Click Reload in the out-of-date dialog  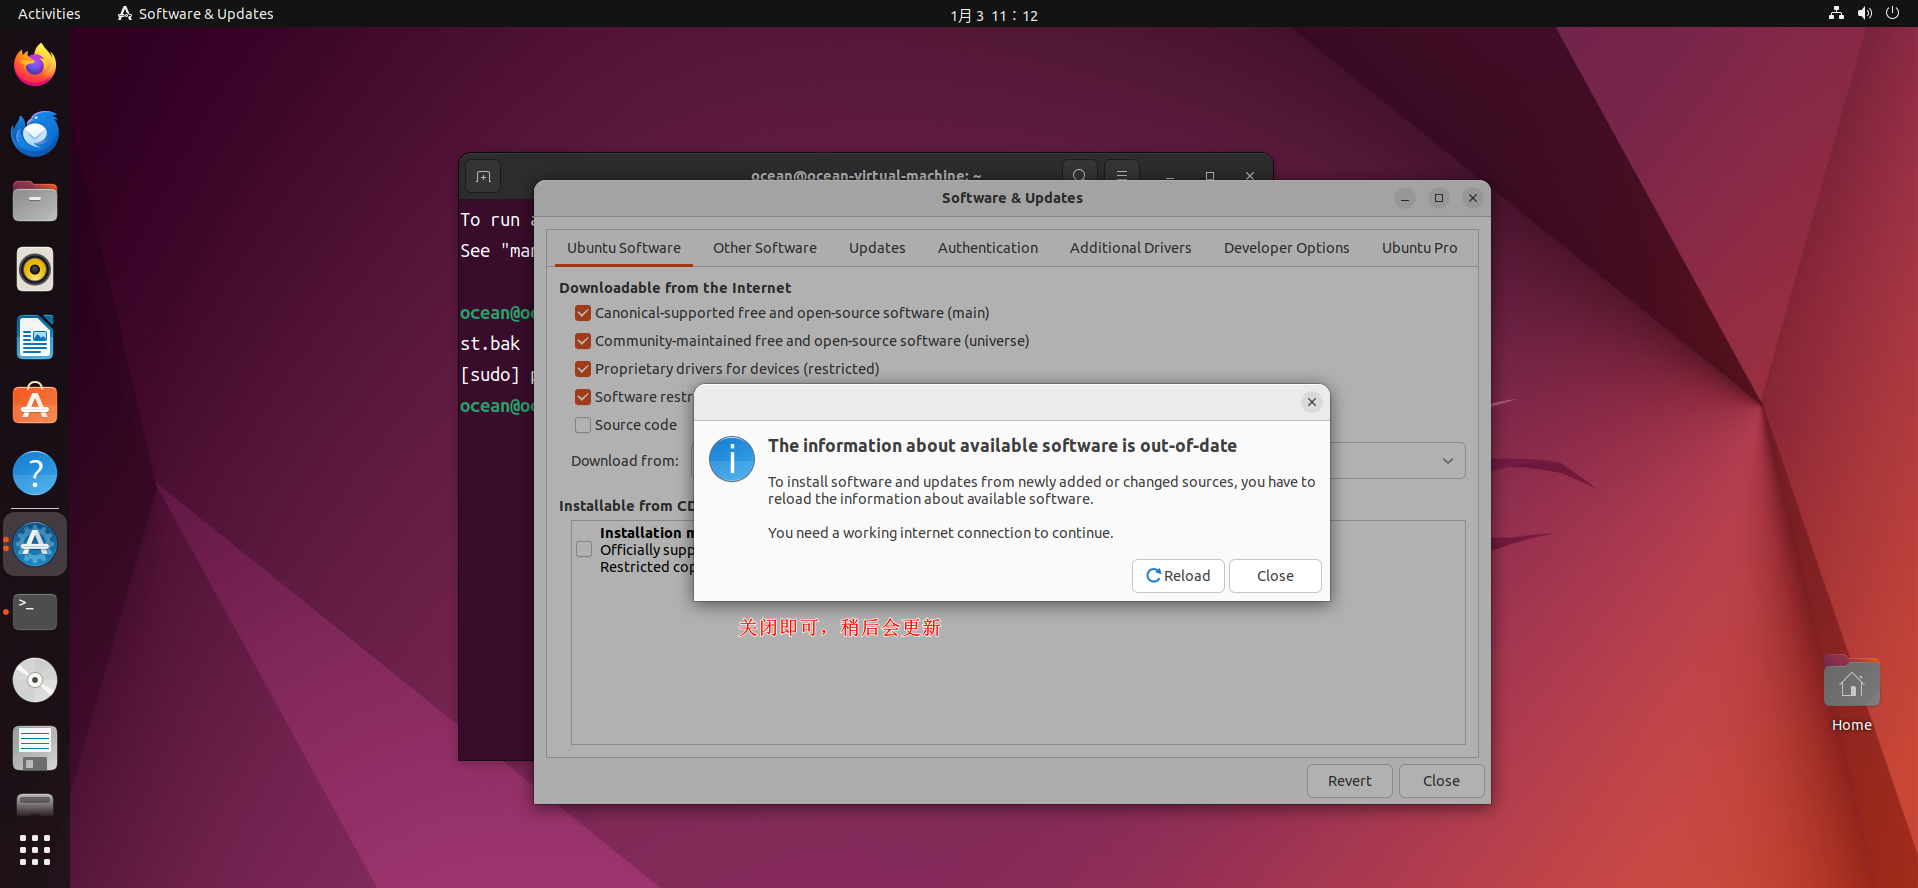[x=1178, y=576]
